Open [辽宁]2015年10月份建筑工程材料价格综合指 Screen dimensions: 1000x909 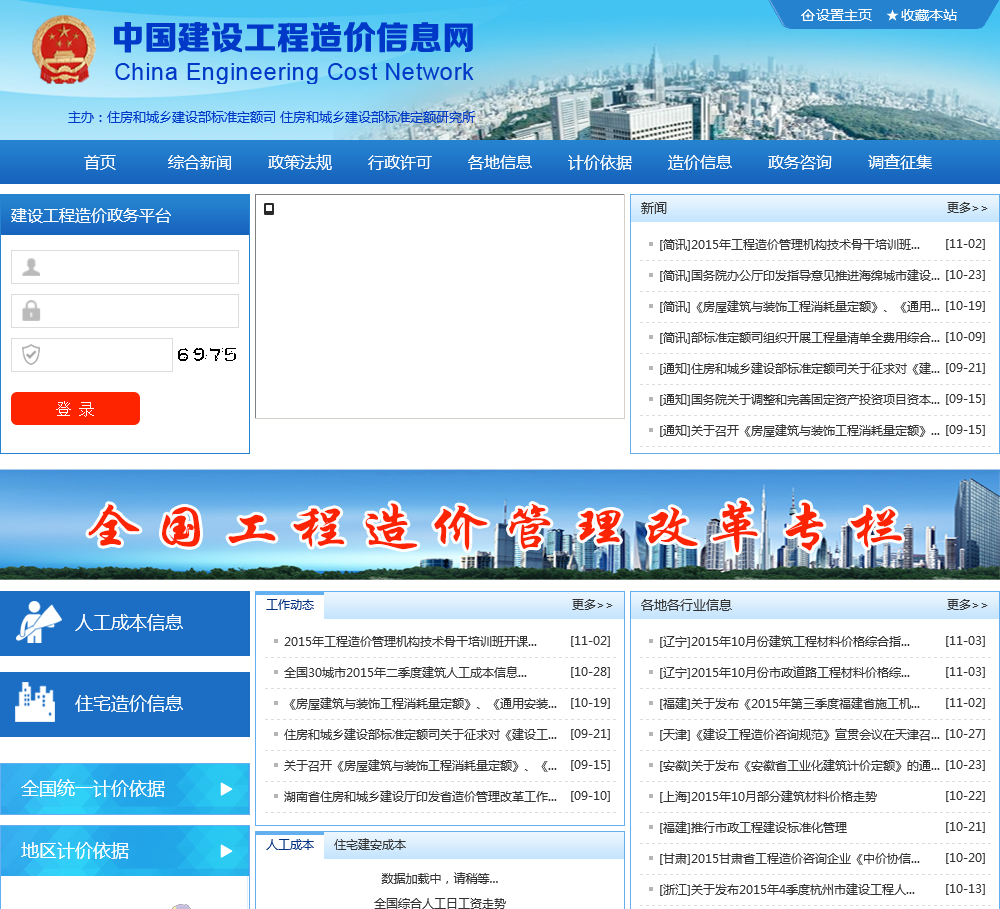point(784,642)
